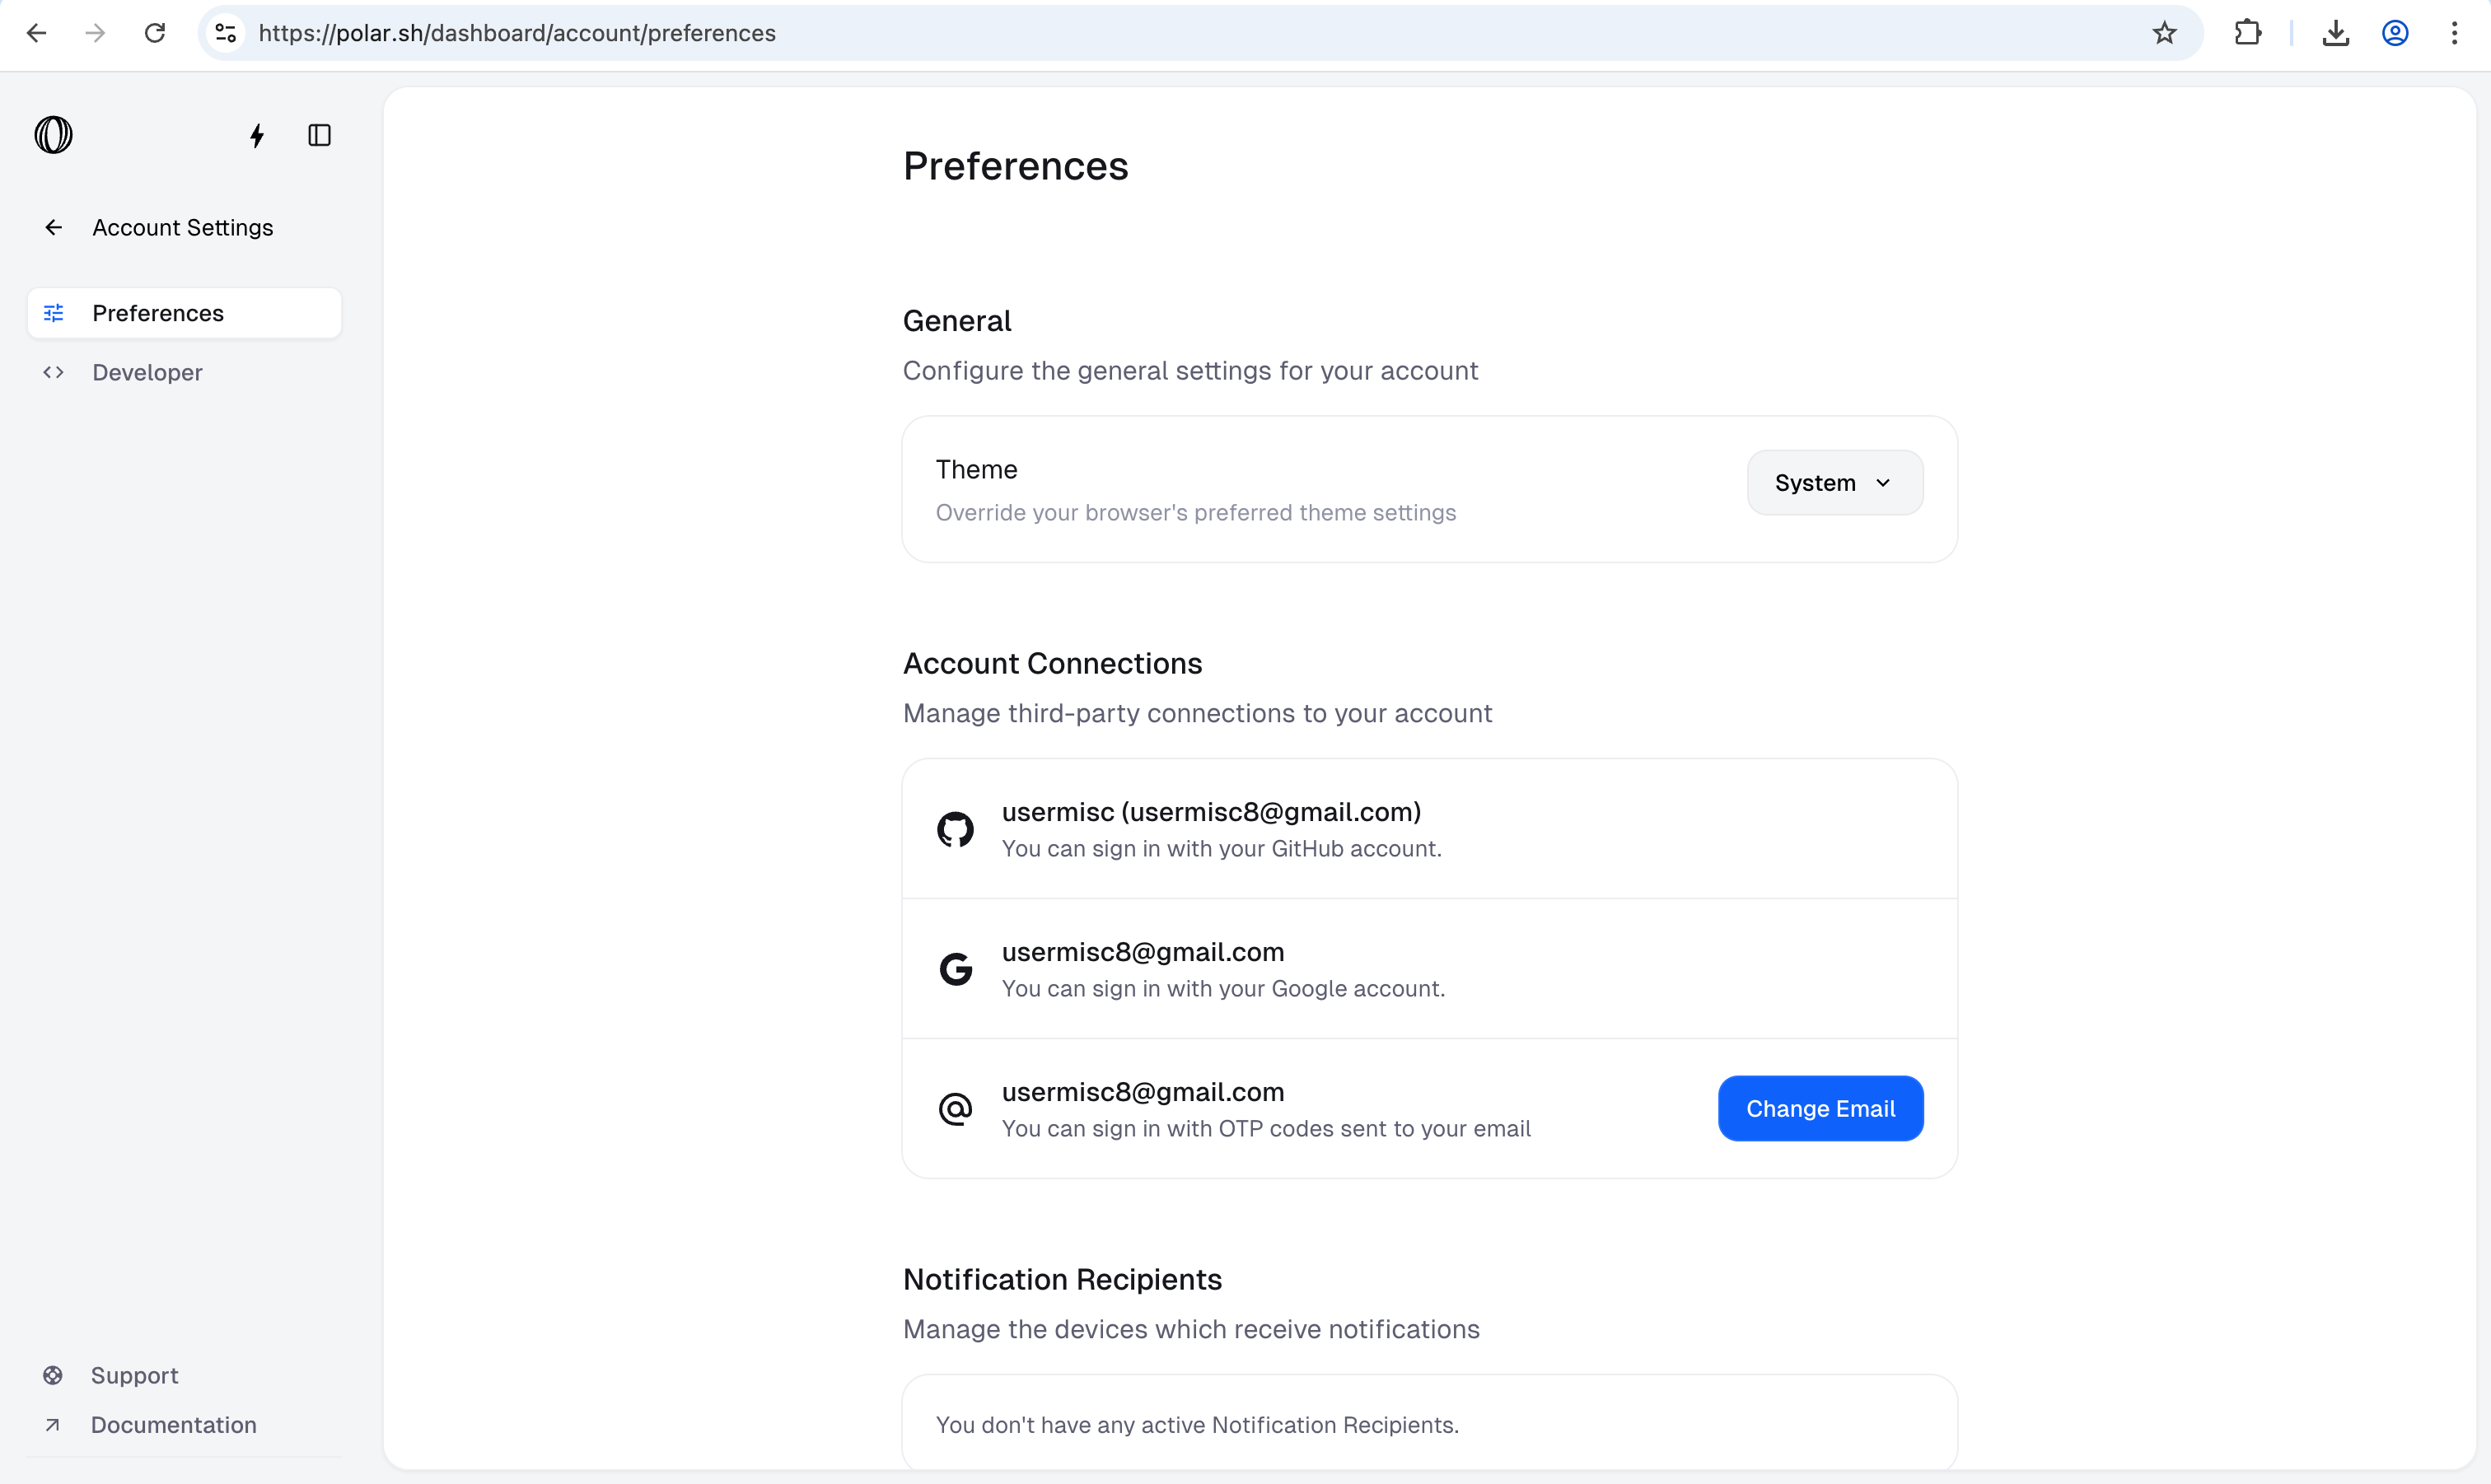The width and height of the screenshot is (2491, 1484).
Task: Open the Theme System dropdown
Action: (1834, 483)
